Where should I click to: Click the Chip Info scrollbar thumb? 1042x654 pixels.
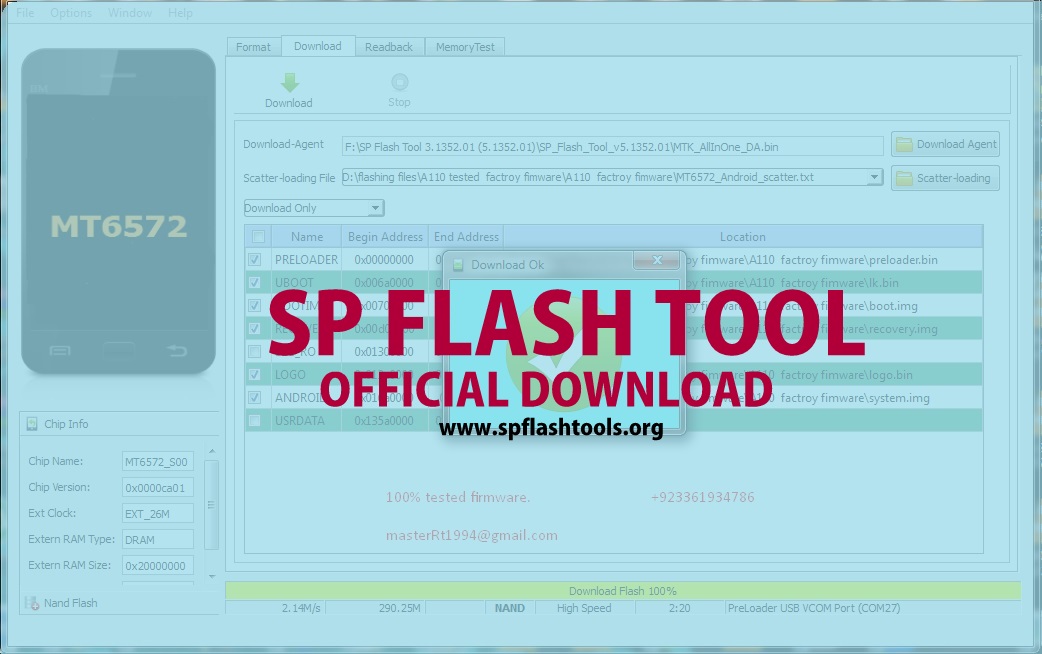click(211, 504)
